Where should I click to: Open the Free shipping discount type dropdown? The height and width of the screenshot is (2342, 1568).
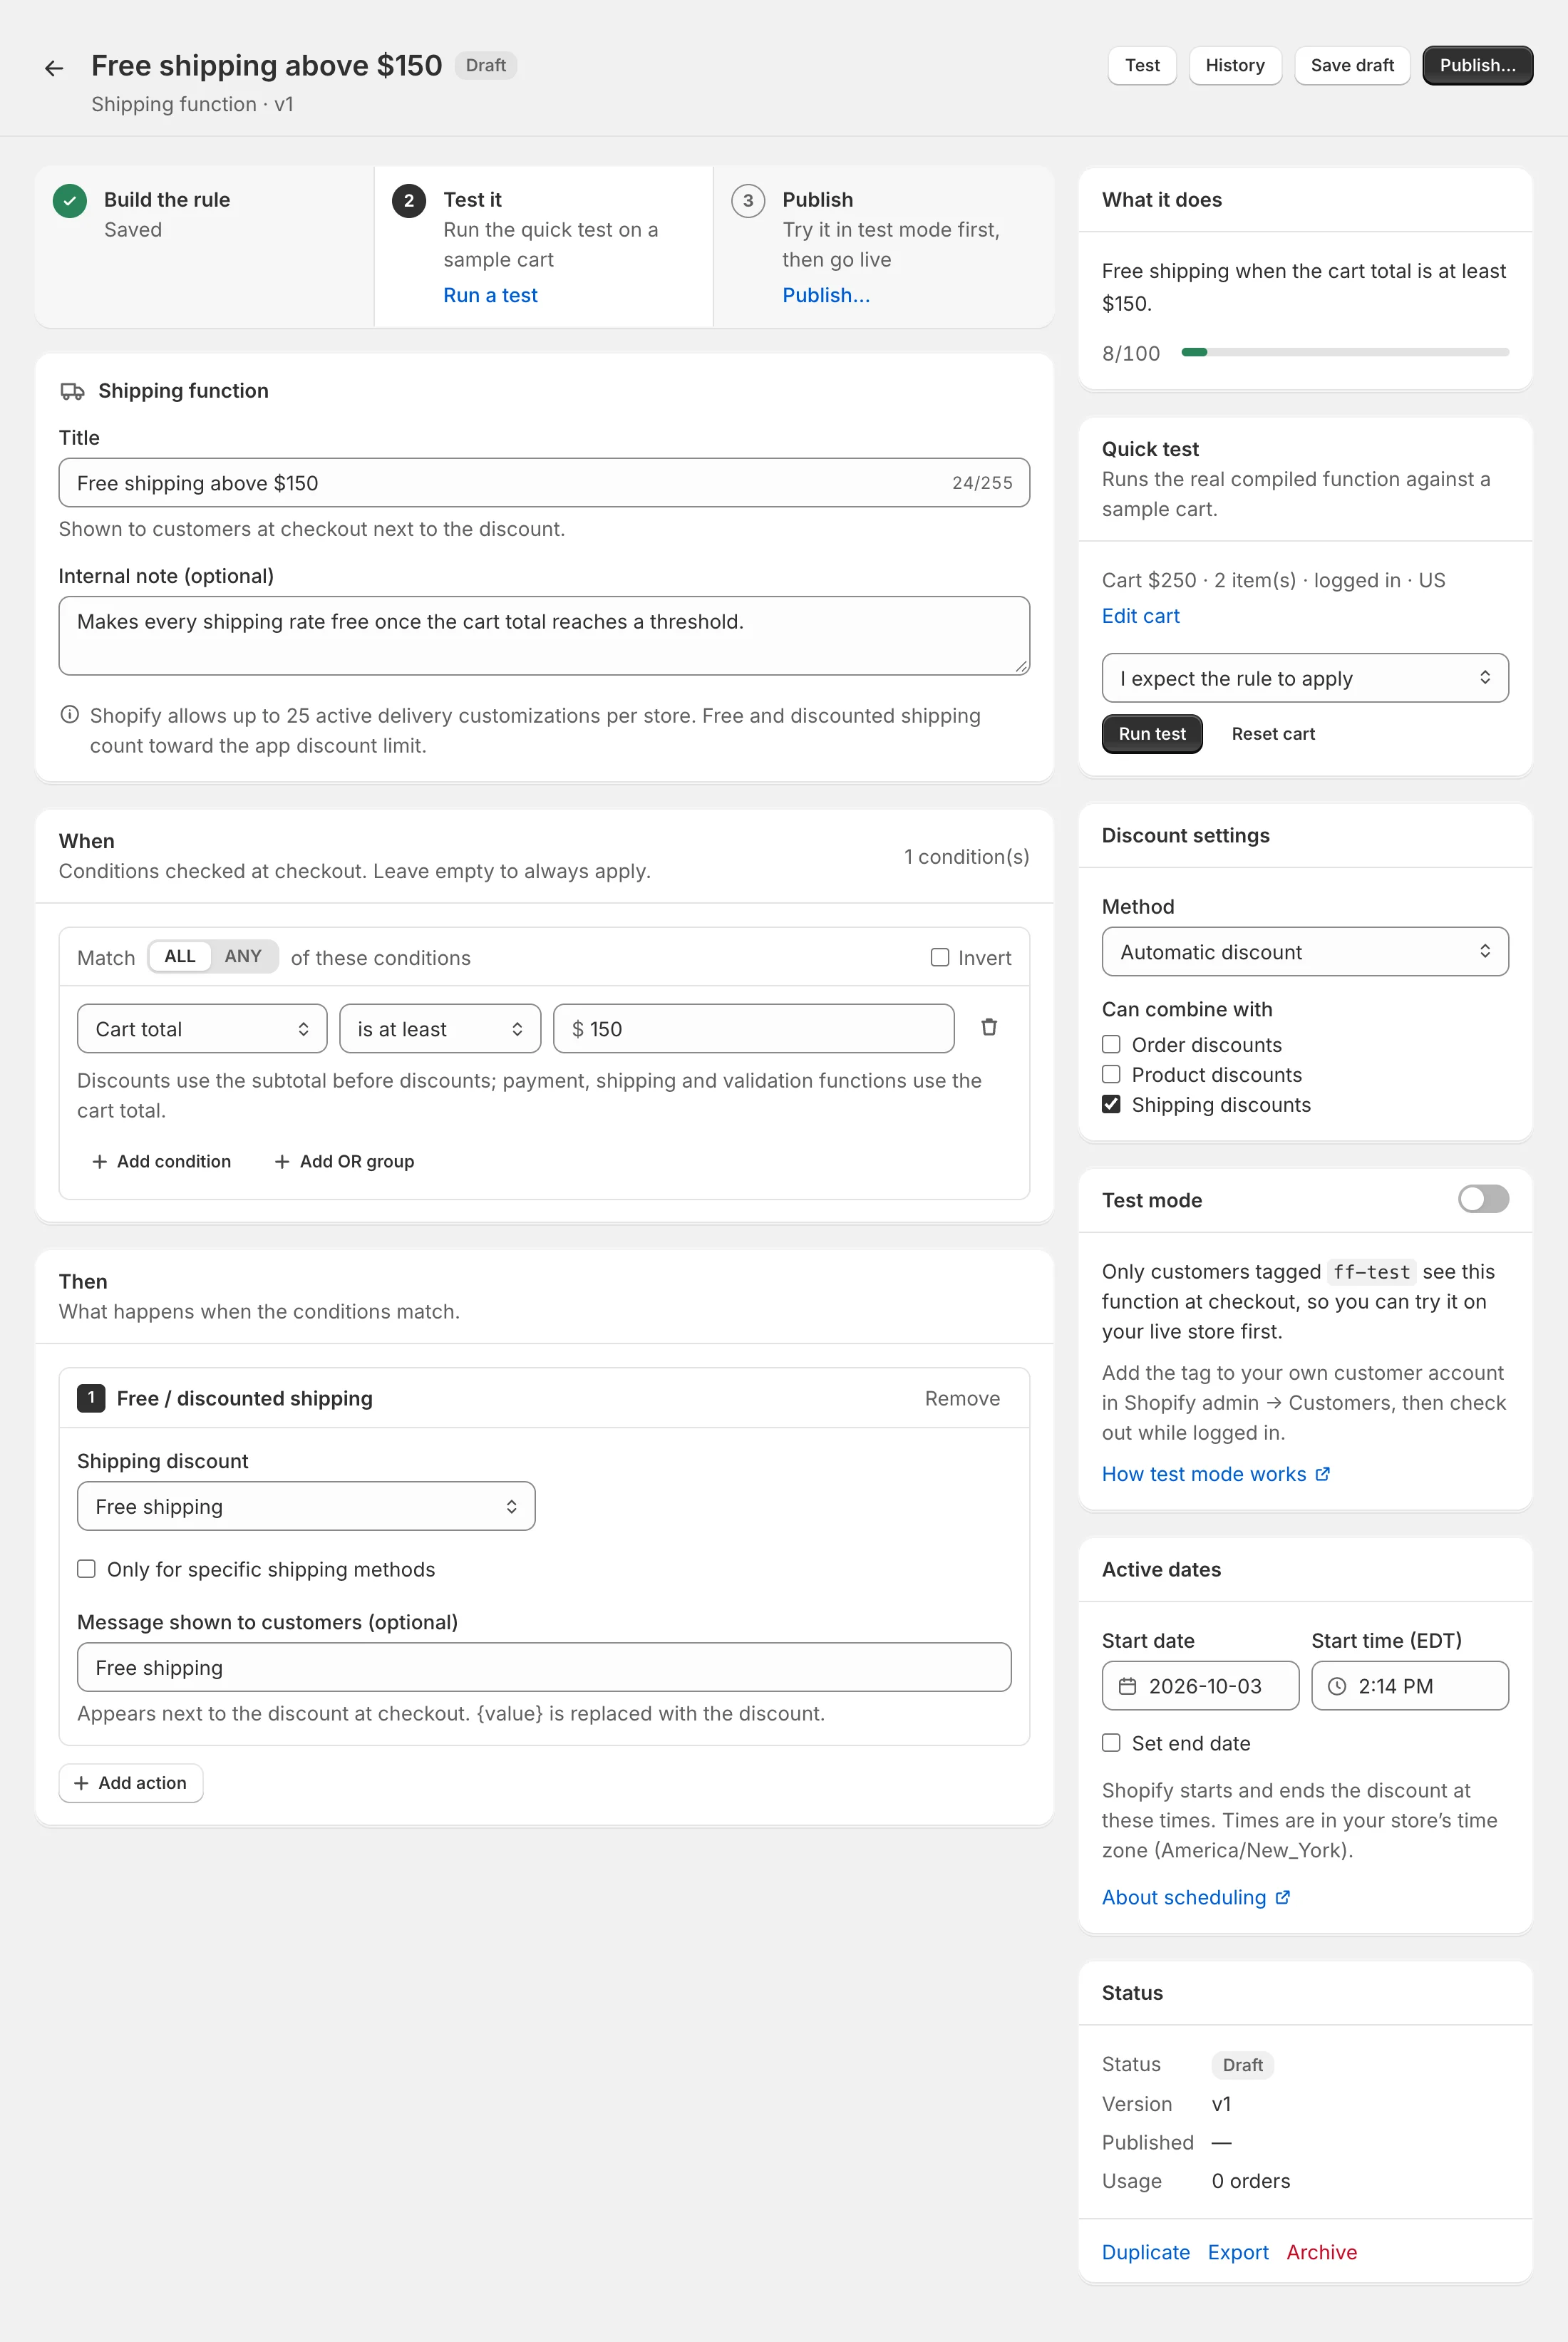(306, 1506)
